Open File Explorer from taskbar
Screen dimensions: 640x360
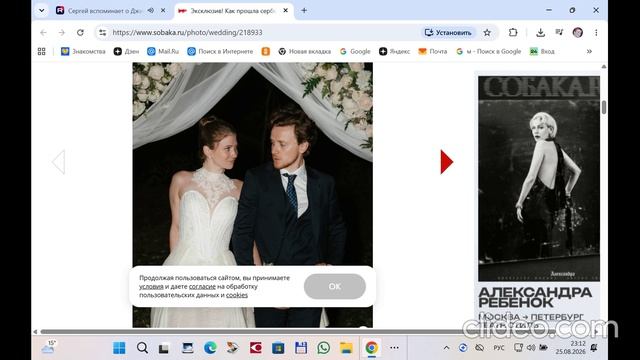(346, 348)
